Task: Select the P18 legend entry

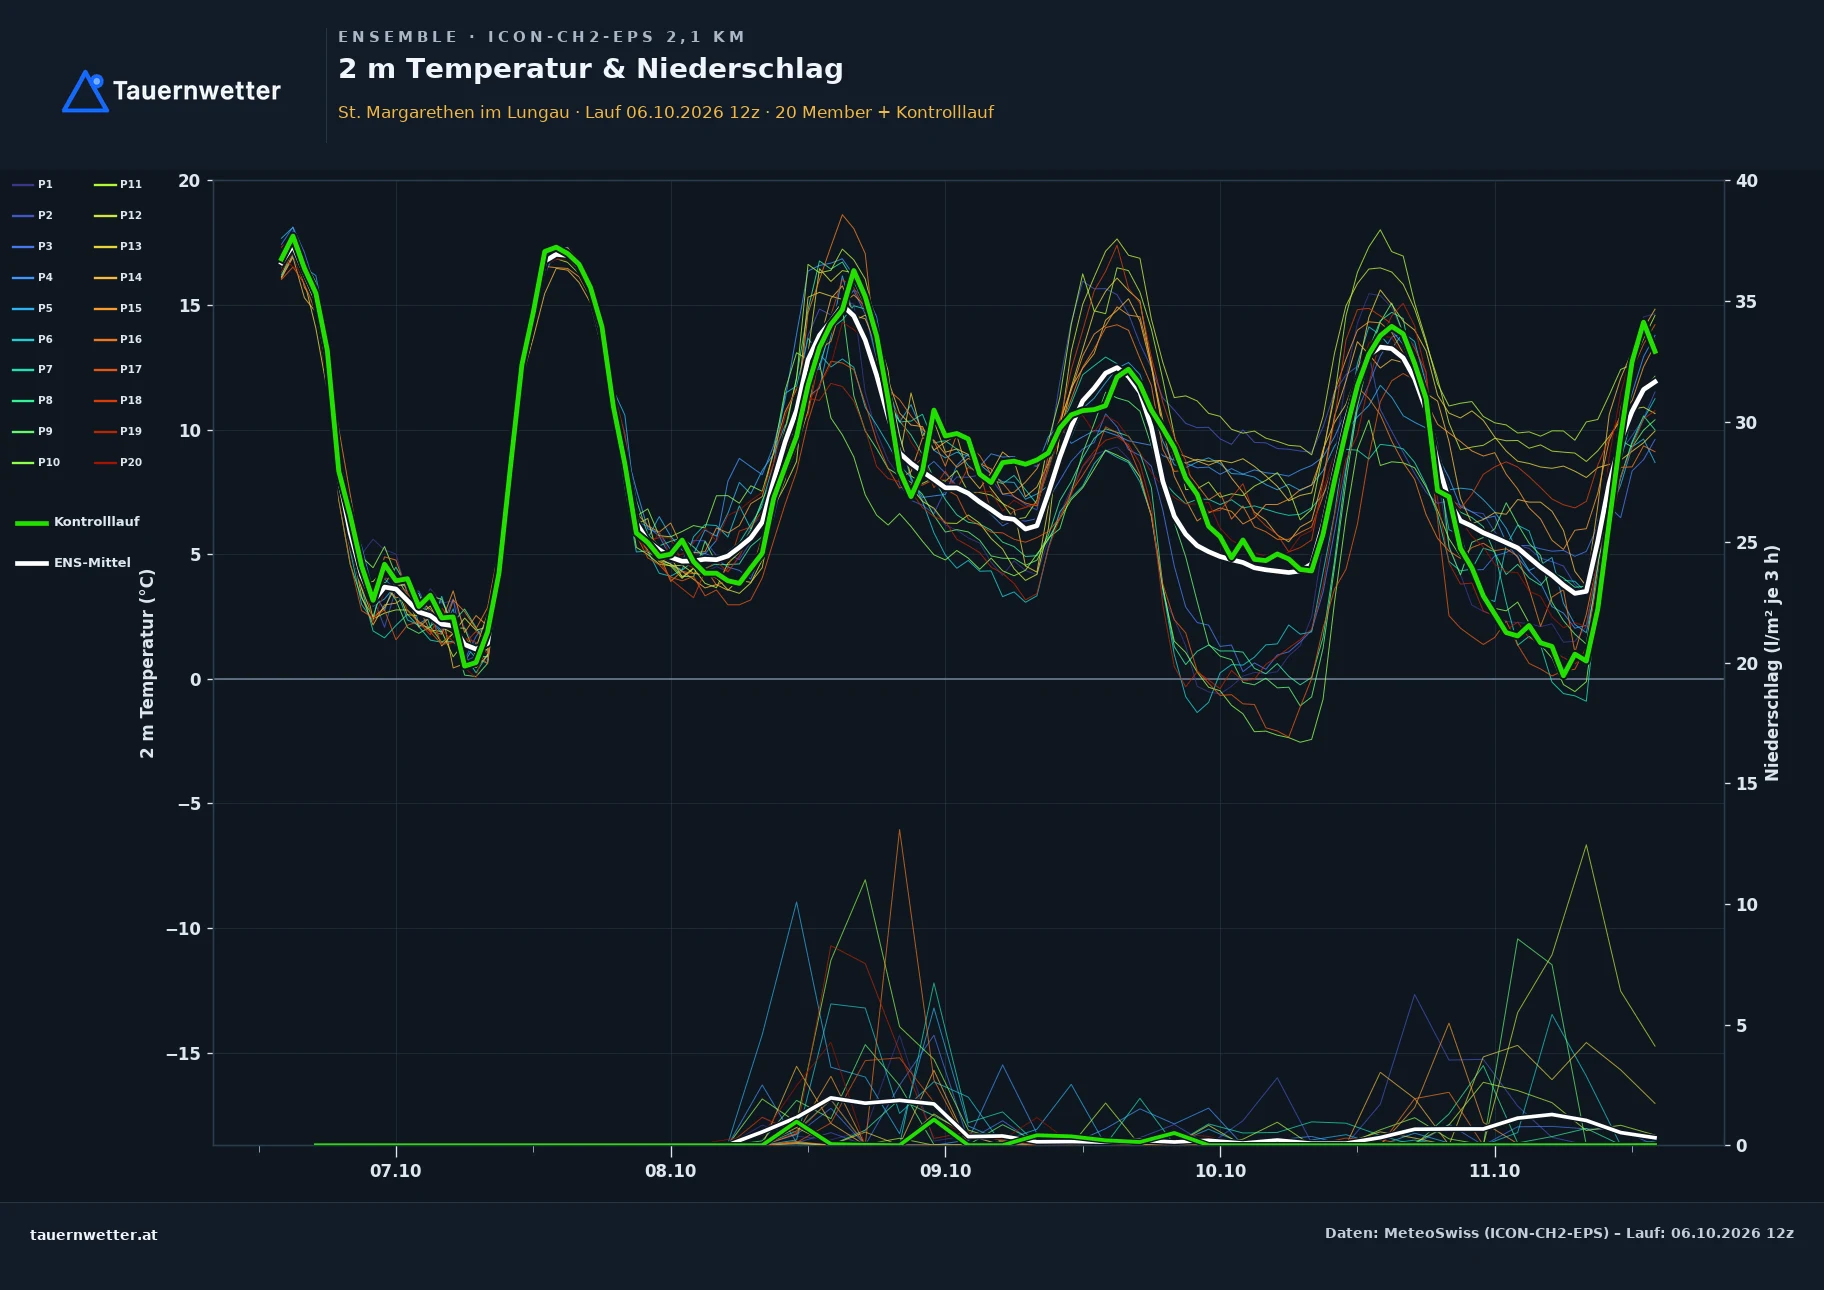Action: pyautogui.click(x=118, y=400)
